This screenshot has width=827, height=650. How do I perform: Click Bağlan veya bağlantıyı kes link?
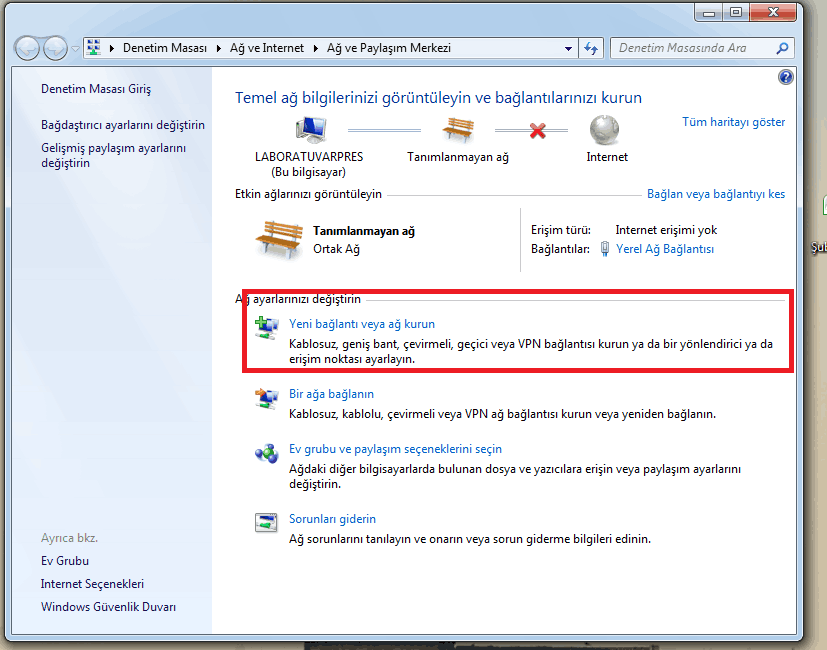tap(716, 194)
